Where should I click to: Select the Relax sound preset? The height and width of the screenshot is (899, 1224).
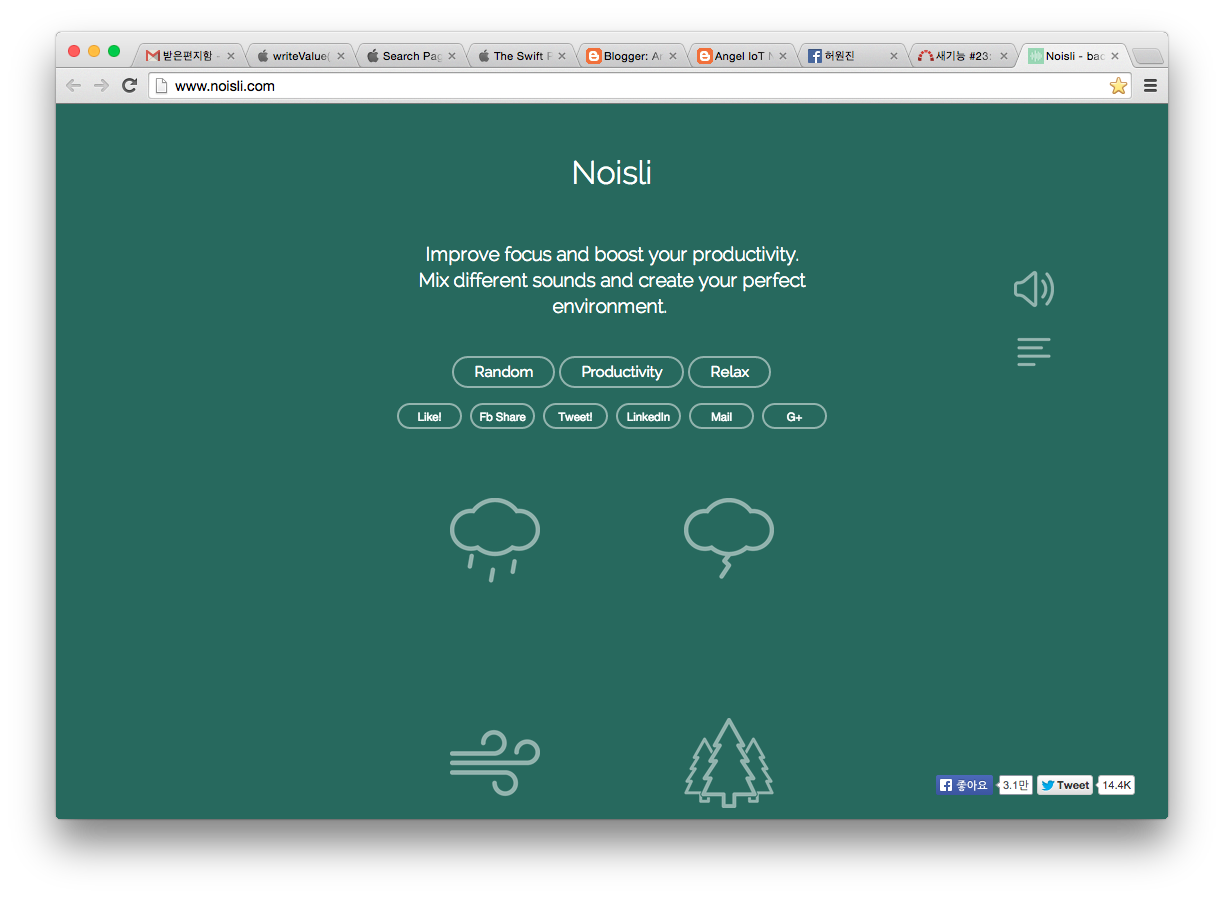click(x=729, y=372)
